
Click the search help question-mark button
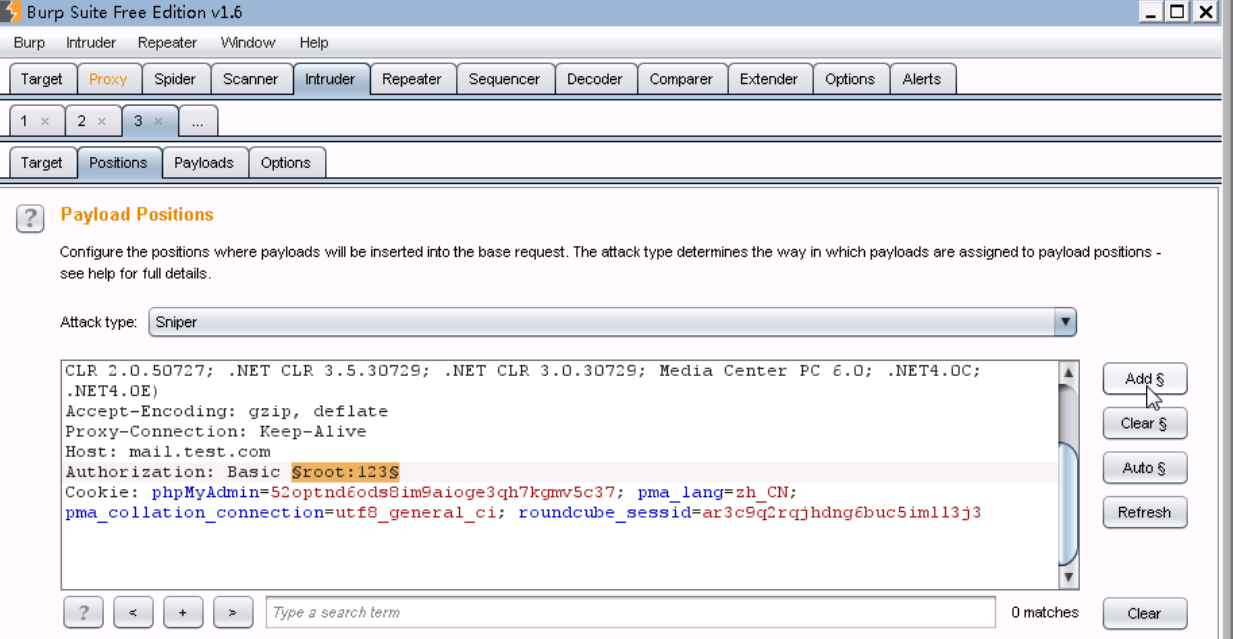(83, 613)
